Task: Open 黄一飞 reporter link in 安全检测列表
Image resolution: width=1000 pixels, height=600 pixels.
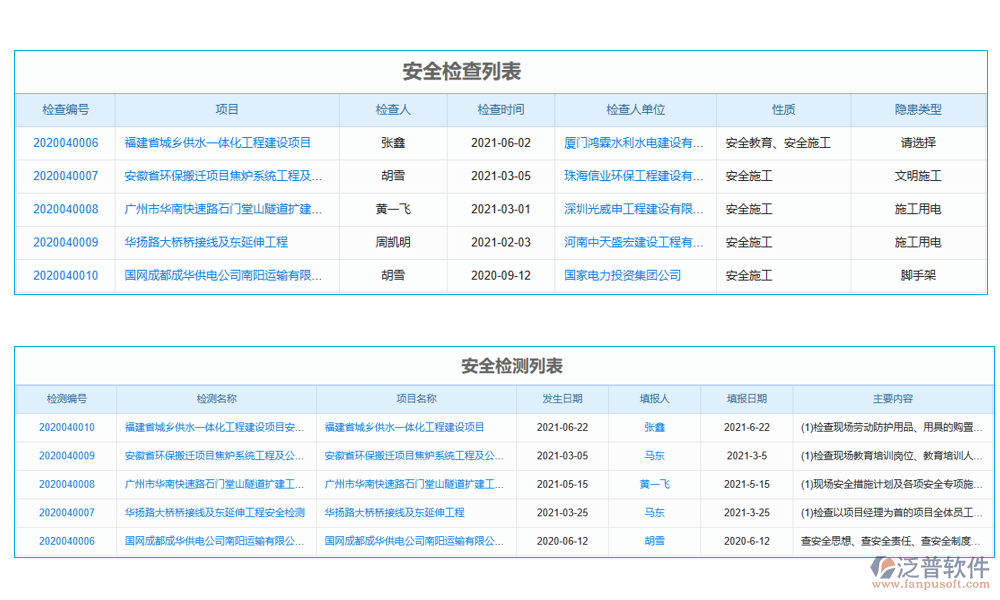Action: pyautogui.click(x=654, y=484)
